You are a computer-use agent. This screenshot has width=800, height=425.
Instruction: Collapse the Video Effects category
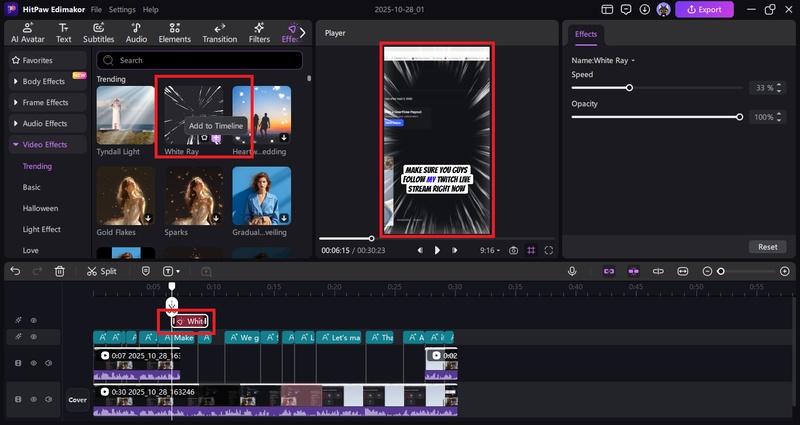(x=47, y=144)
